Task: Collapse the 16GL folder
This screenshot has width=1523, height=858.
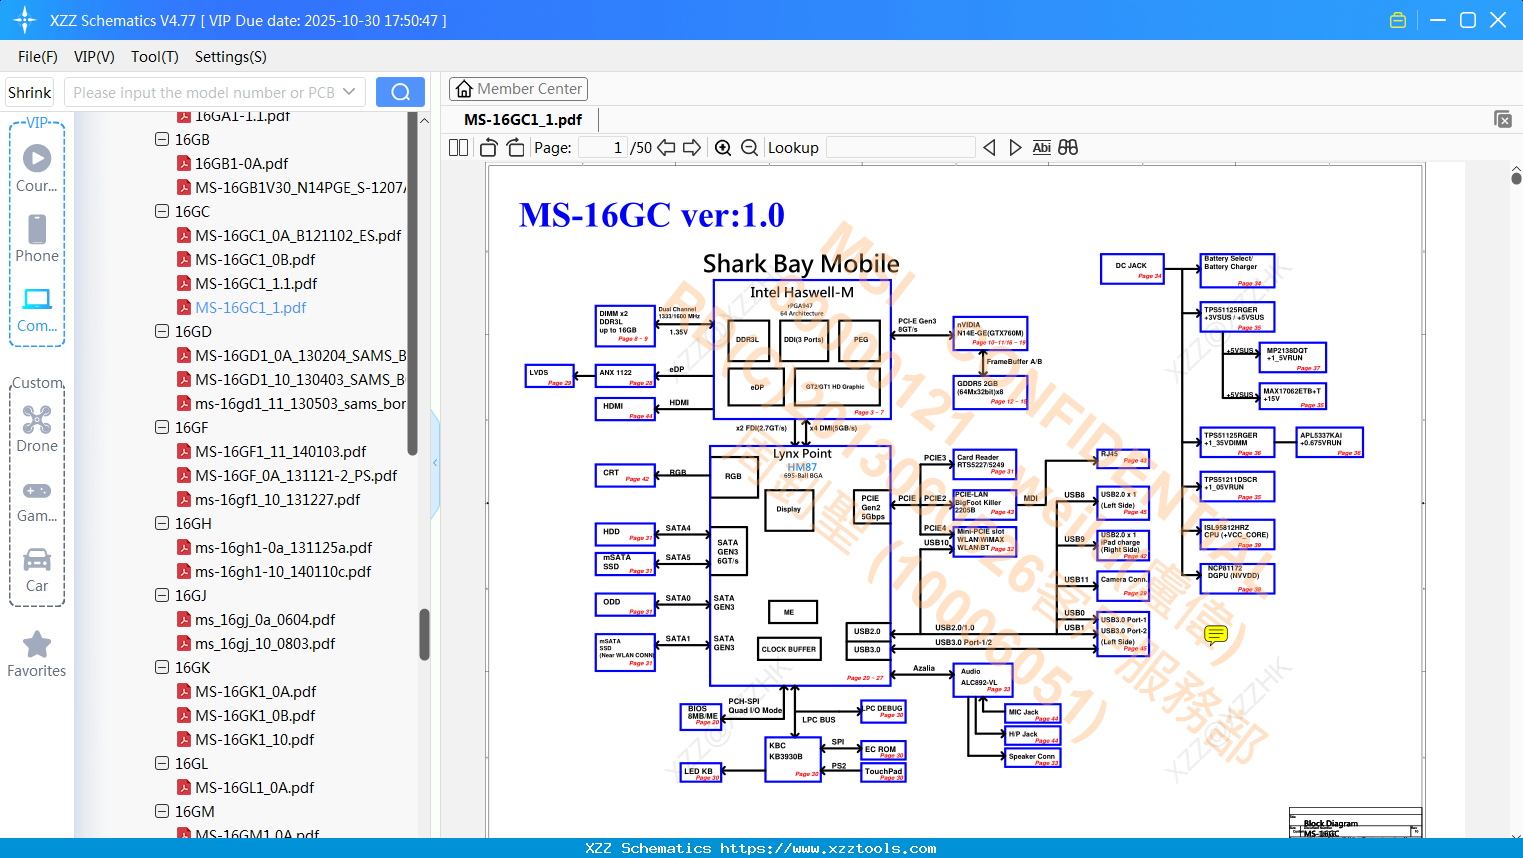Action: (x=162, y=764)
